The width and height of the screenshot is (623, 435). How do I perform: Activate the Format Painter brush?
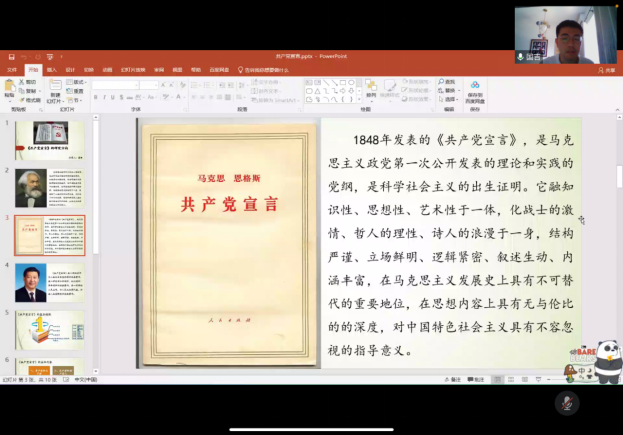pos(21,100)
